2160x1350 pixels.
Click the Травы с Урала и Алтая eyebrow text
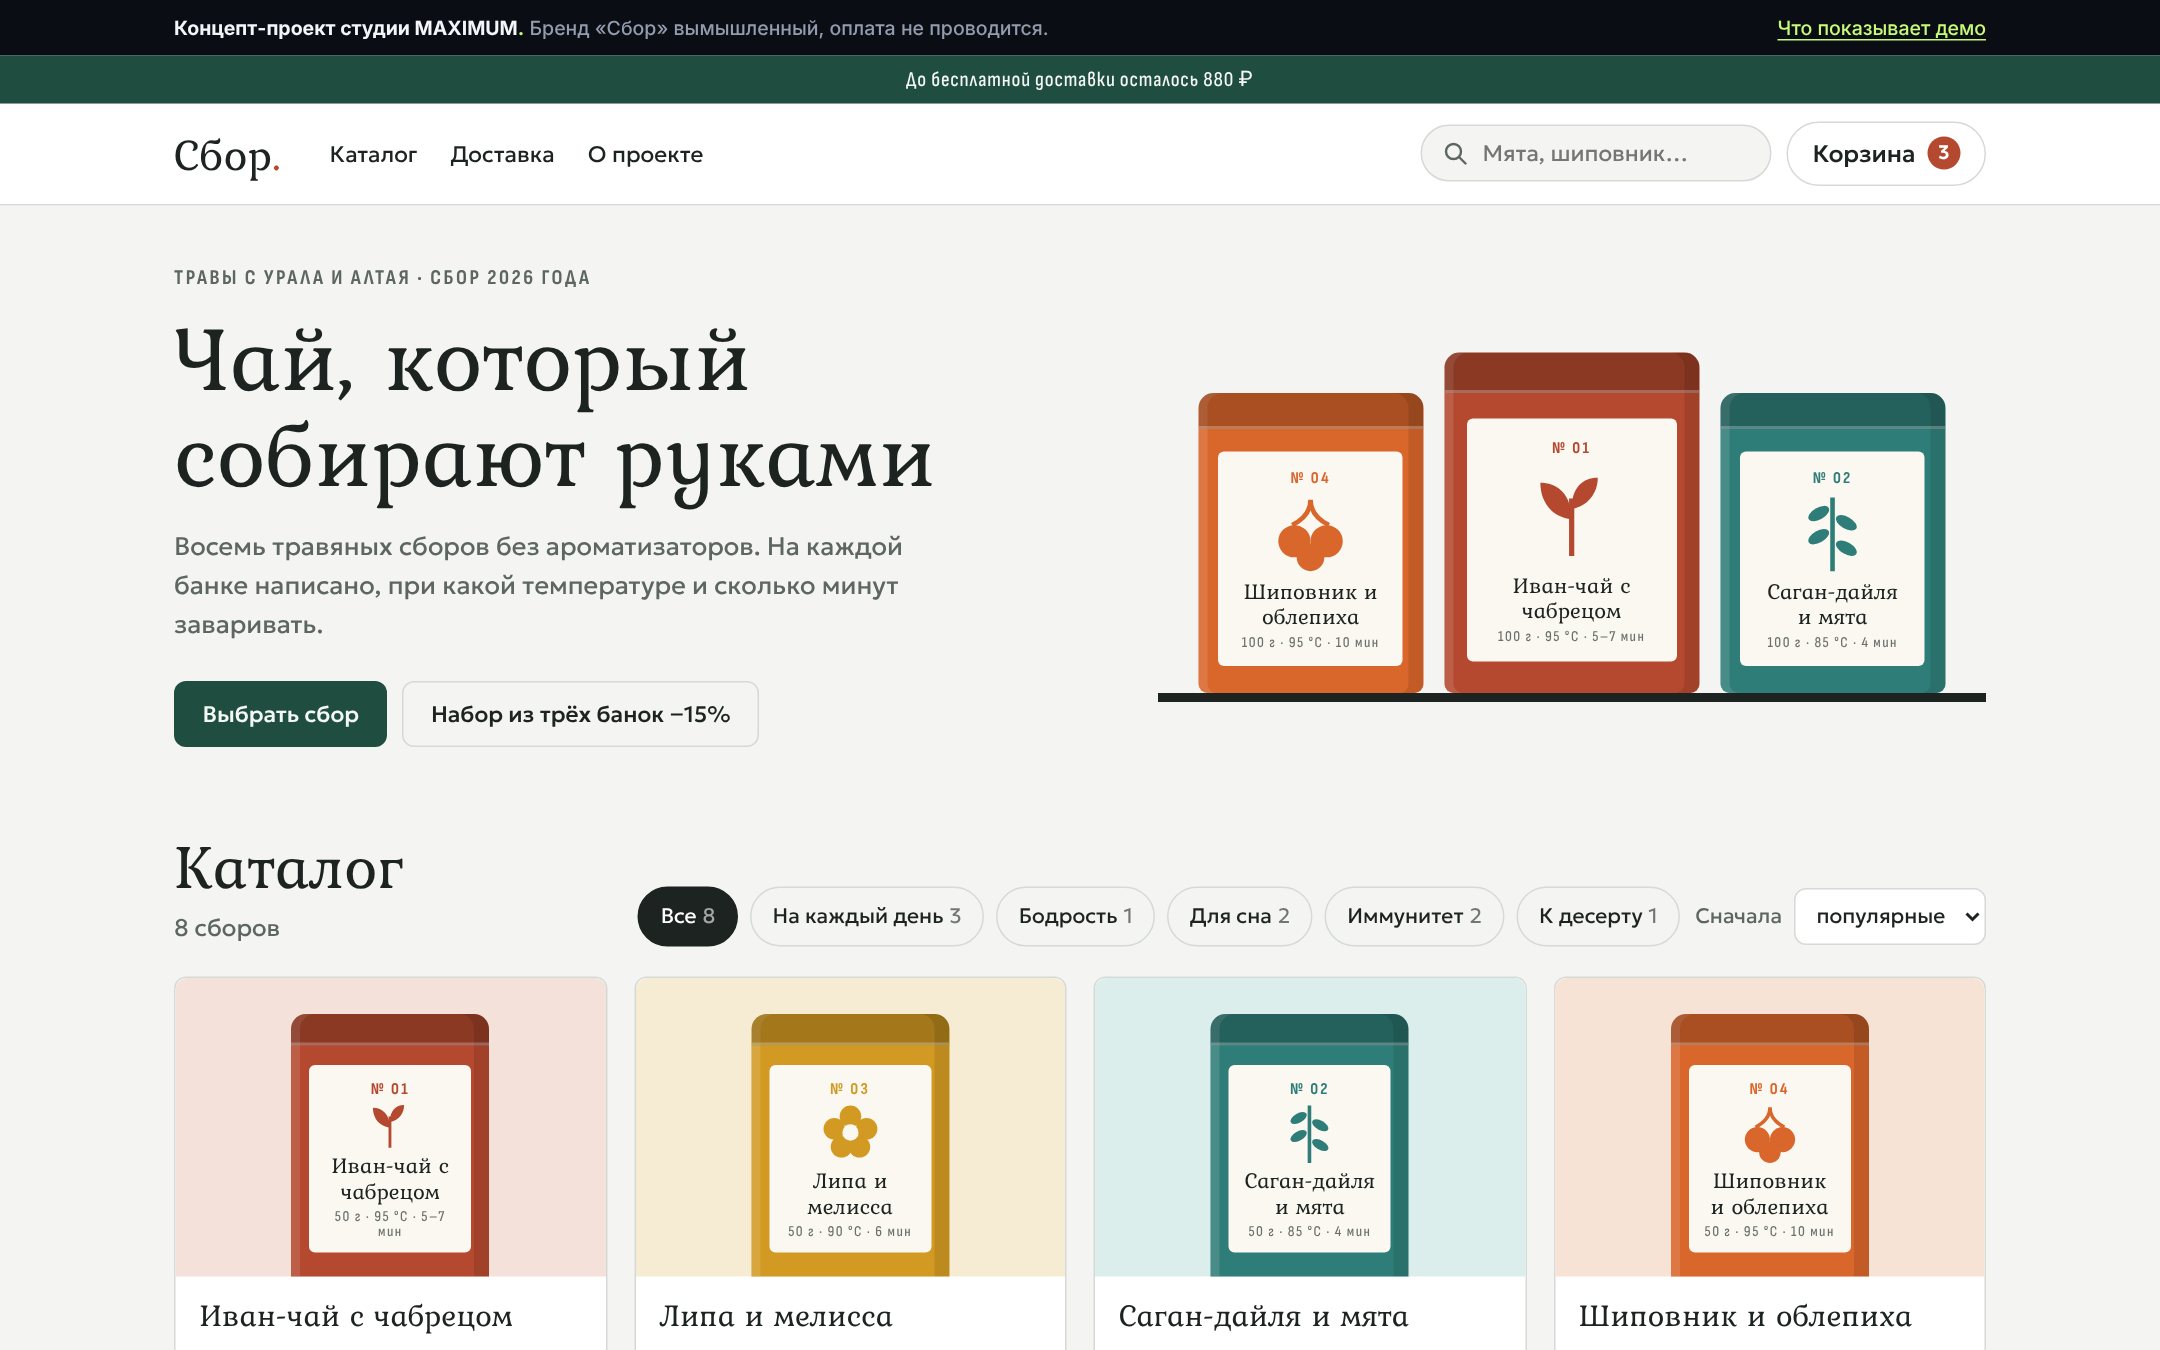(x=382, y=277)
